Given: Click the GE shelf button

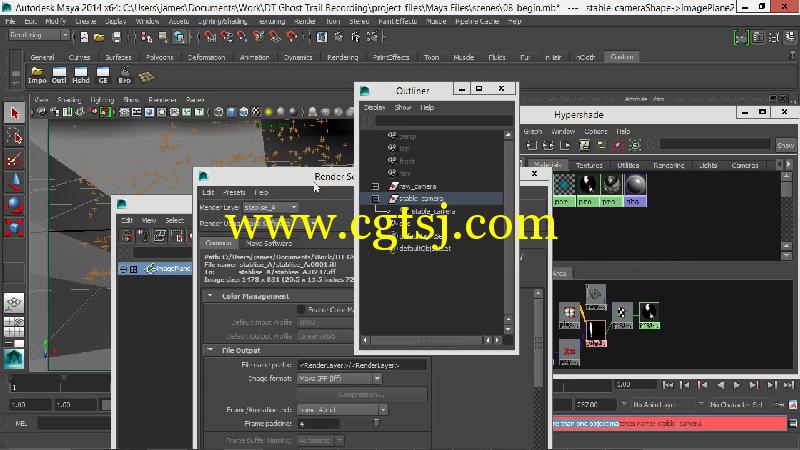Looking at the screenshot, I should tap(103, 75).
